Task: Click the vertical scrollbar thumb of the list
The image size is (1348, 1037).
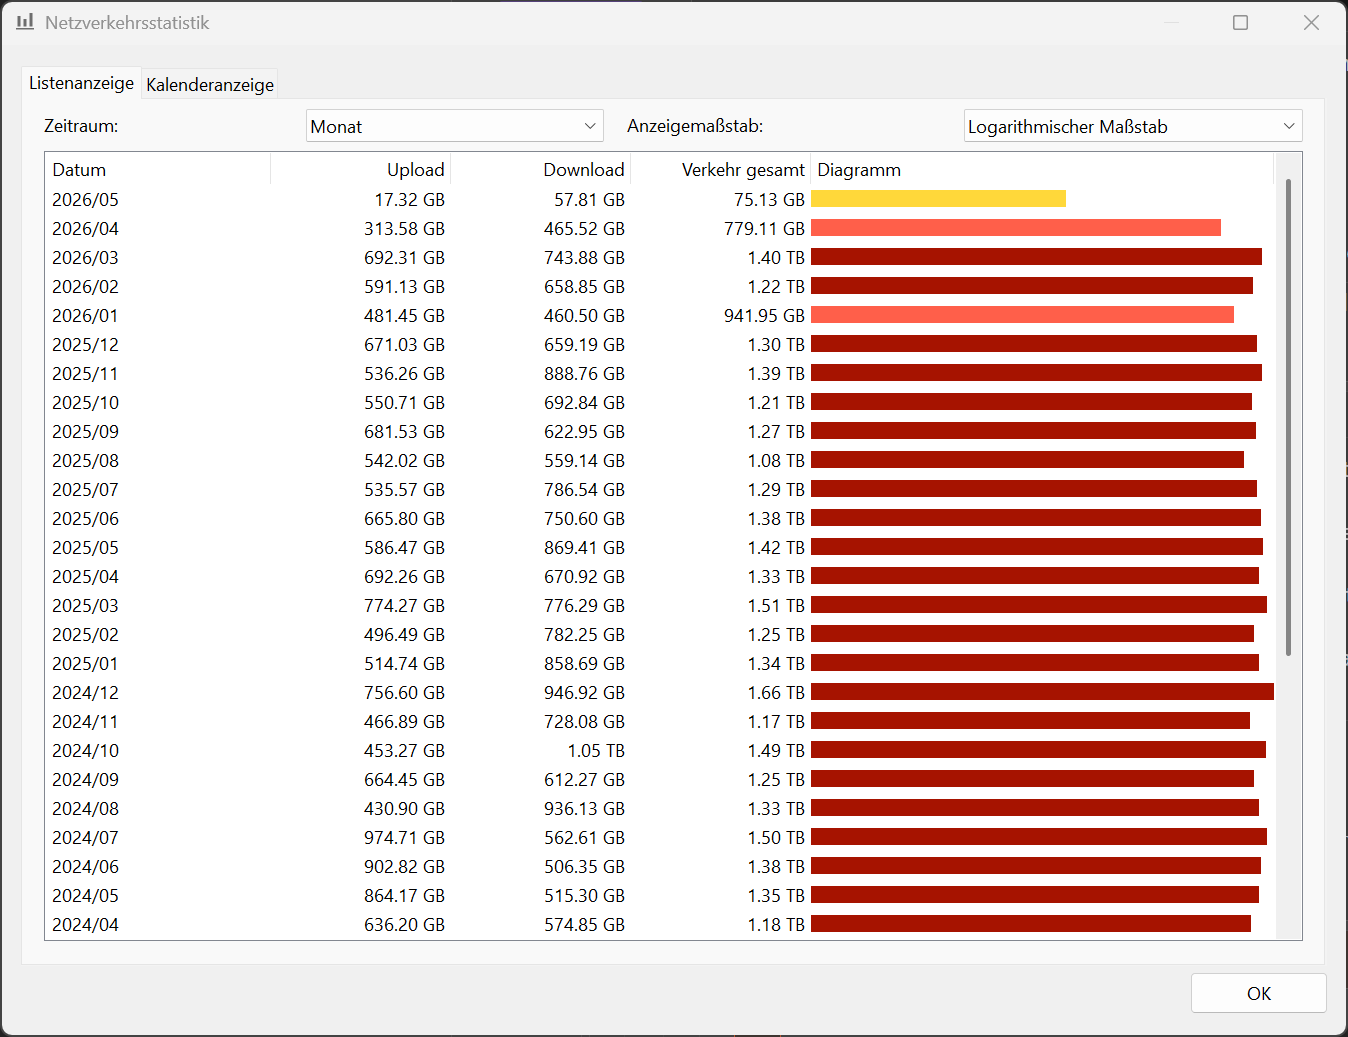Action: pos(1288,418)
